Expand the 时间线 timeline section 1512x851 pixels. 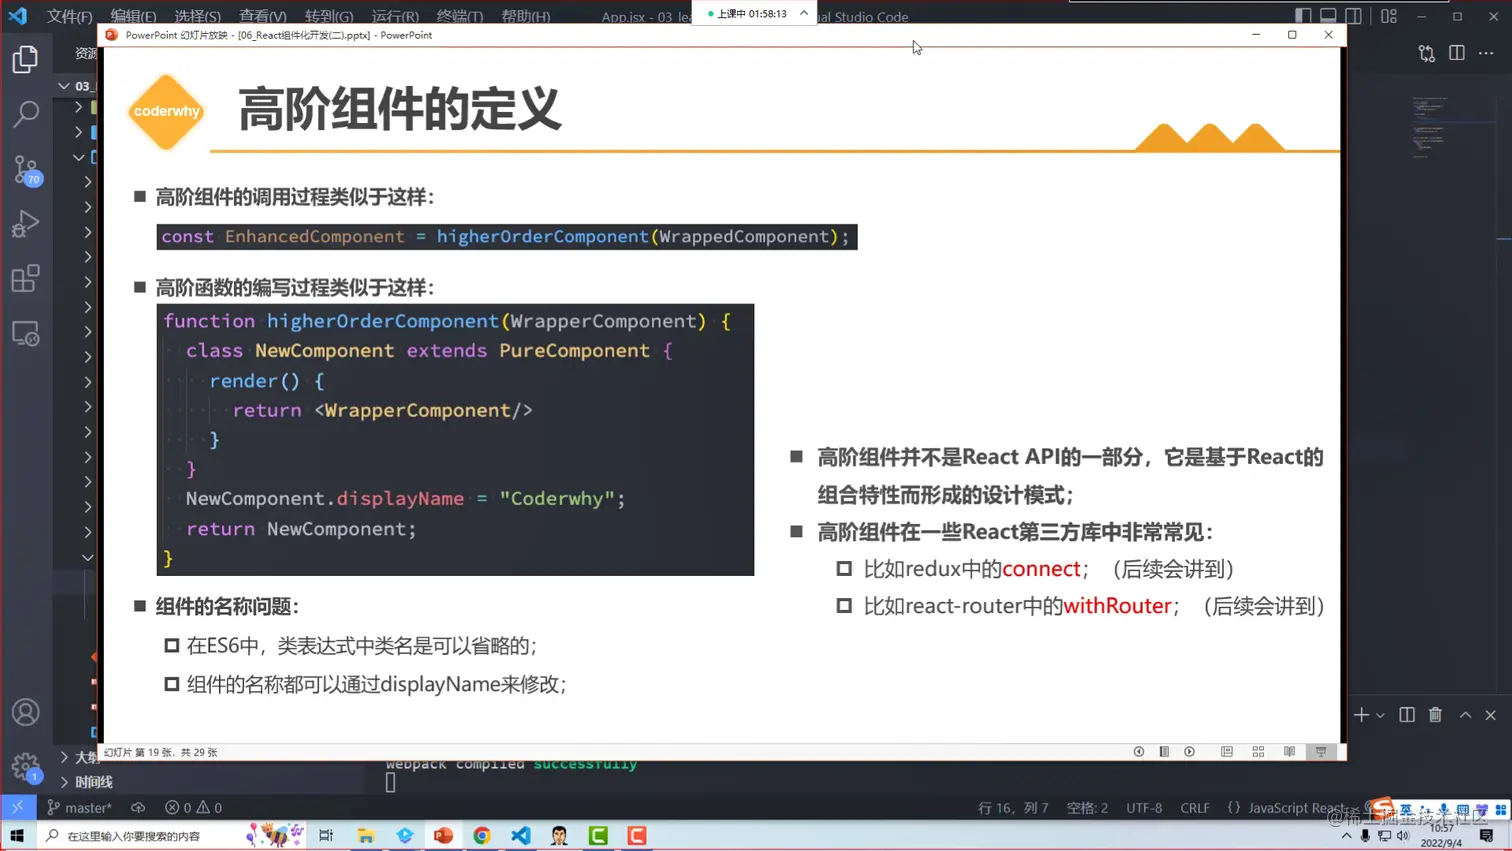click(64, 782)
